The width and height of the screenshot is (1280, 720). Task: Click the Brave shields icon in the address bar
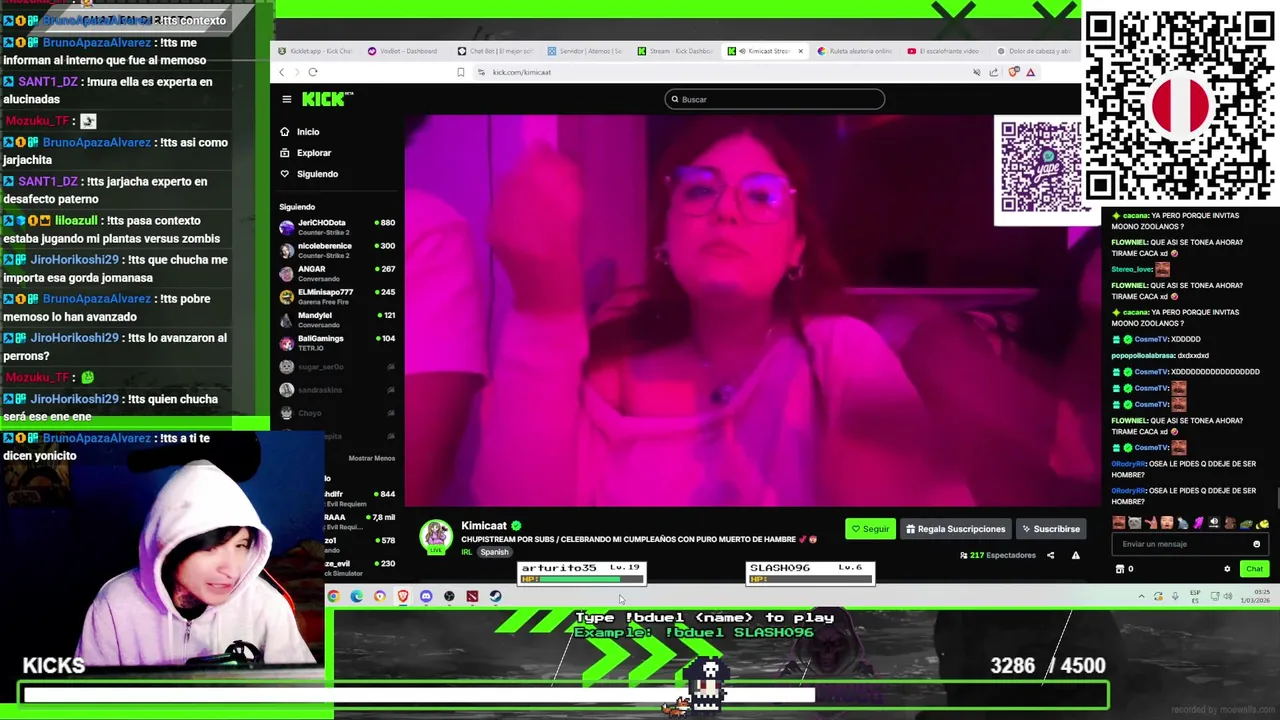point(1013,72)
